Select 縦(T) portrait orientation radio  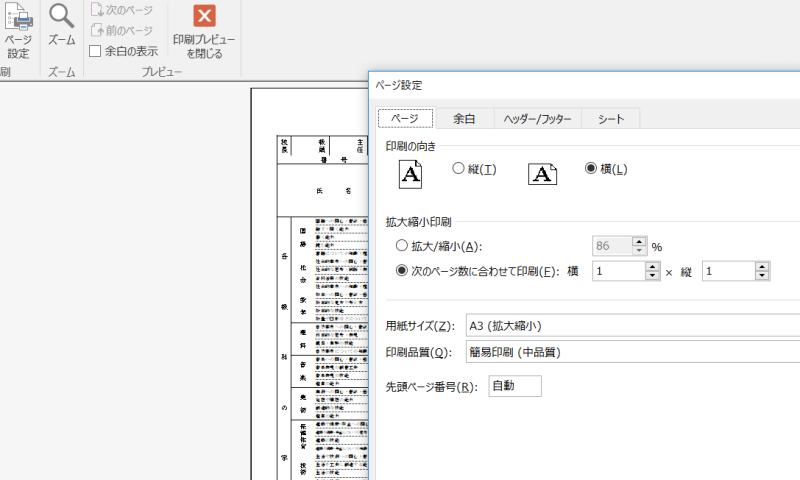pos(458,168)
